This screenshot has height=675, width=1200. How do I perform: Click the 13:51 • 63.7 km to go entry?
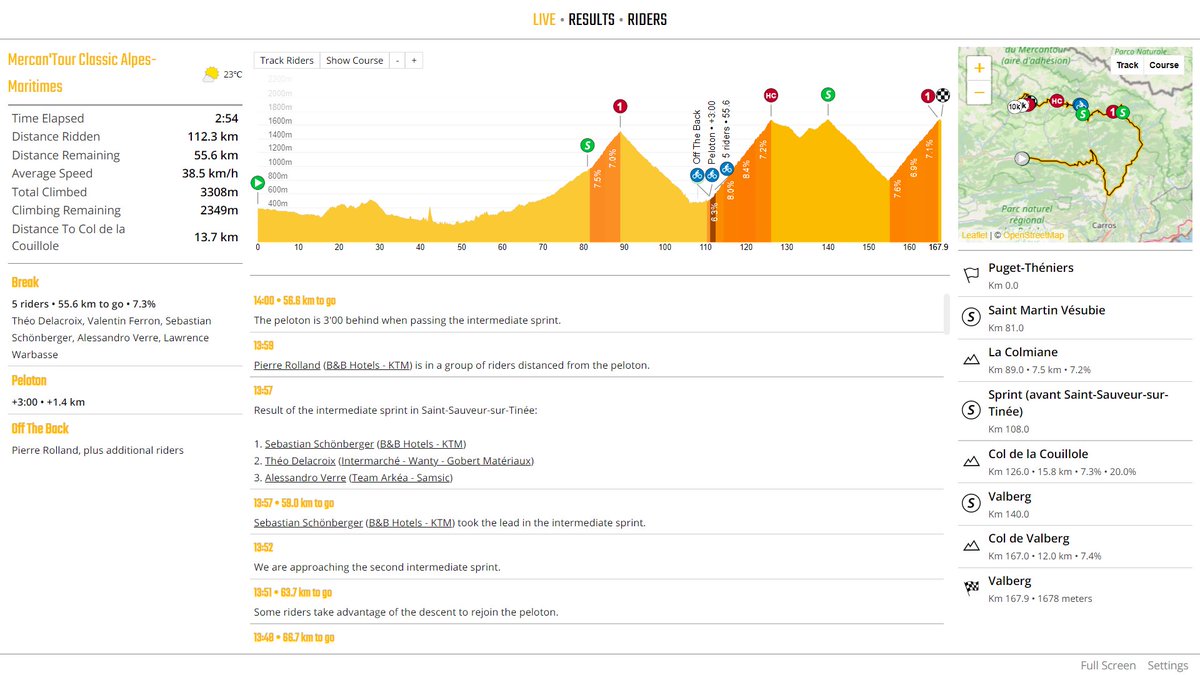coord(294,592)
